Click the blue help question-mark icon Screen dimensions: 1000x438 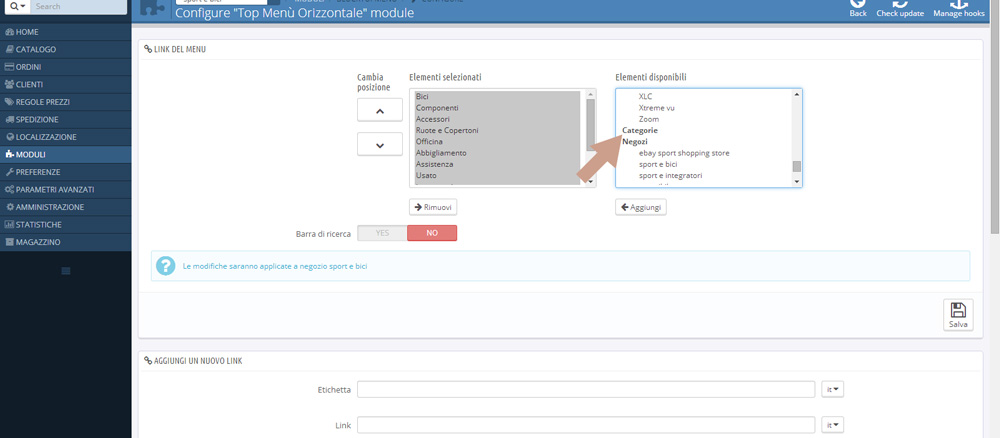166,266
